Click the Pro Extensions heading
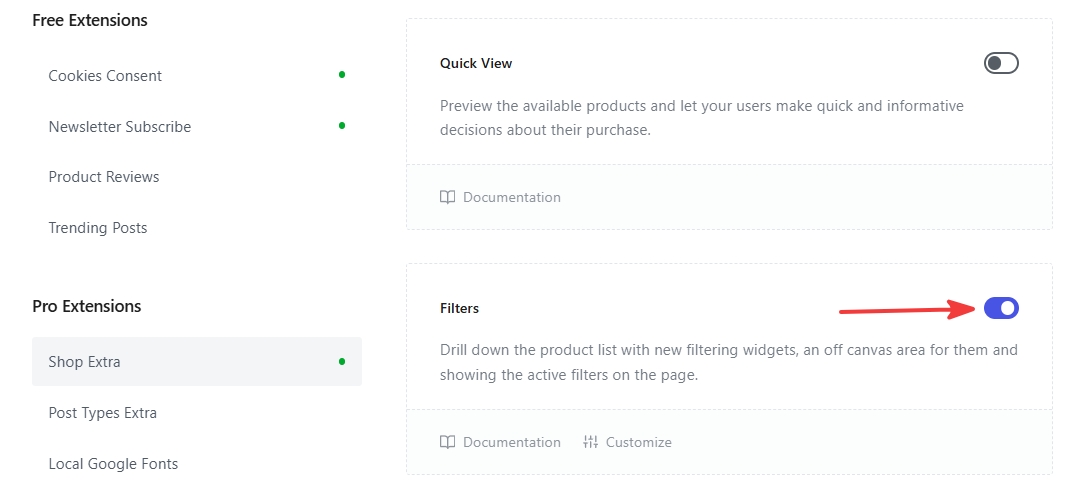The width and height of the screenshot is (1082, 494). coord(87,306)
